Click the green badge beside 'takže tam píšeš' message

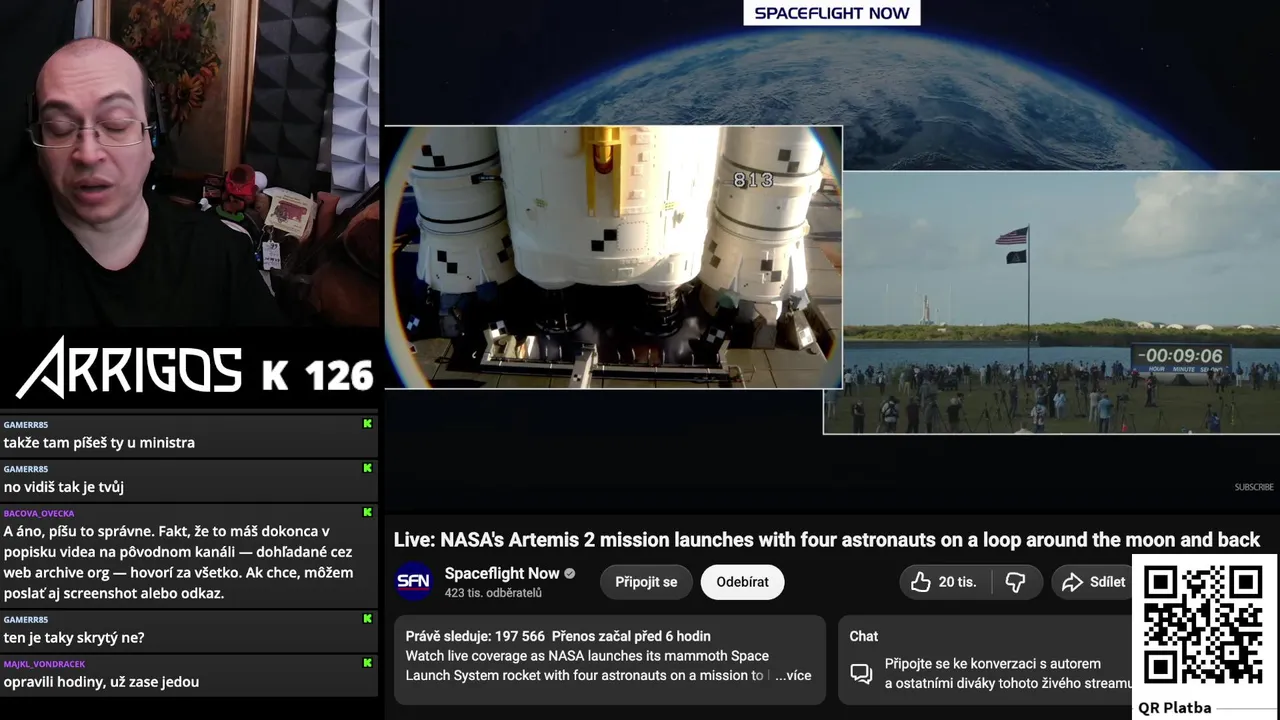367,424
